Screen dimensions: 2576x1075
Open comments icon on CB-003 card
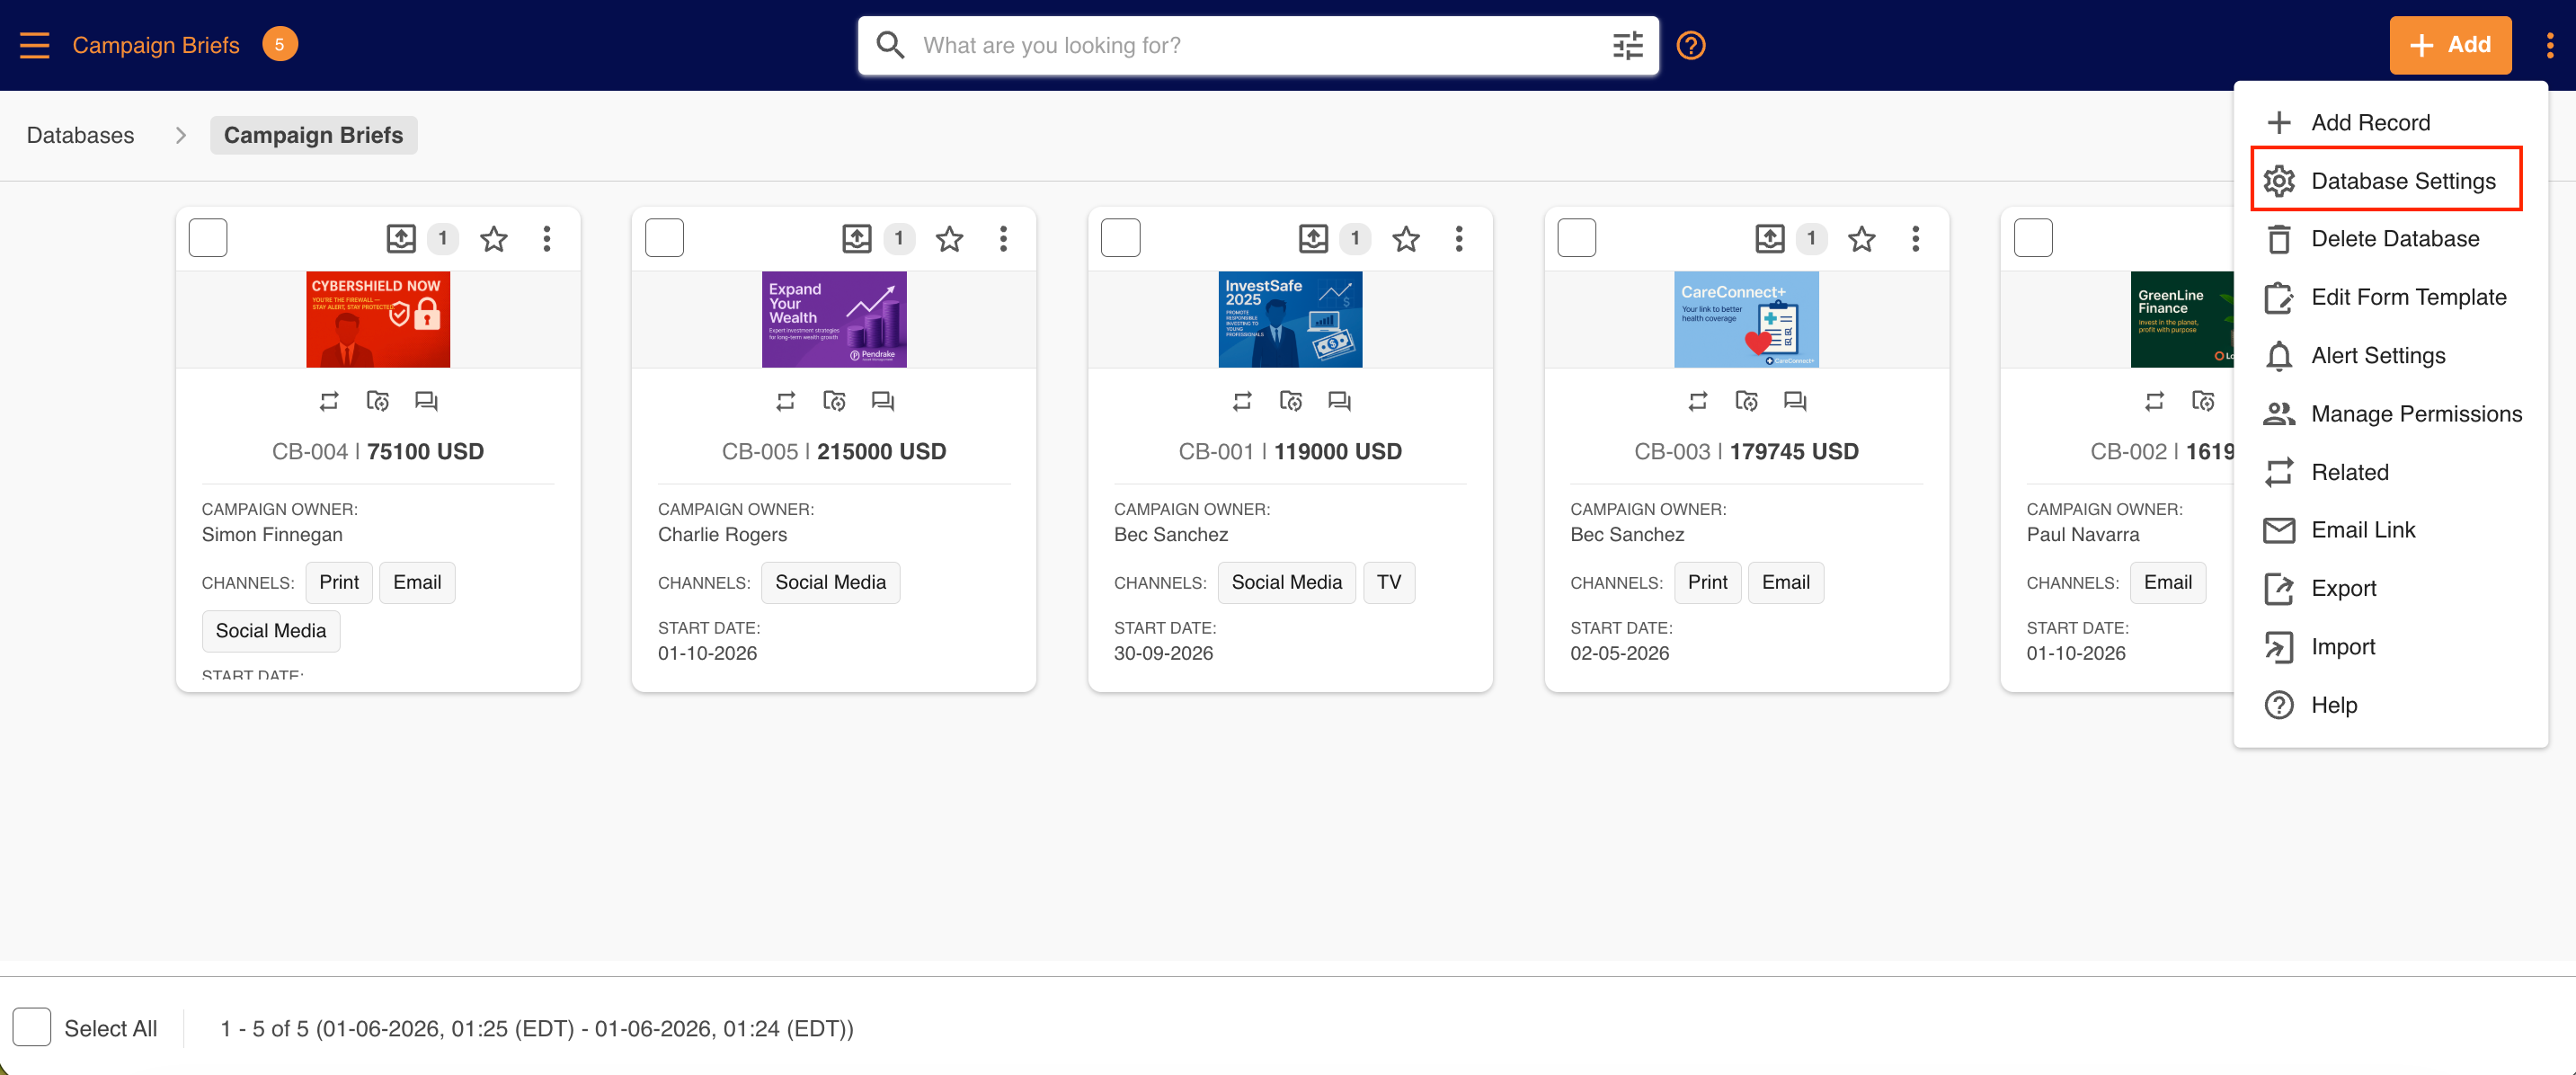click(1794, 401)
